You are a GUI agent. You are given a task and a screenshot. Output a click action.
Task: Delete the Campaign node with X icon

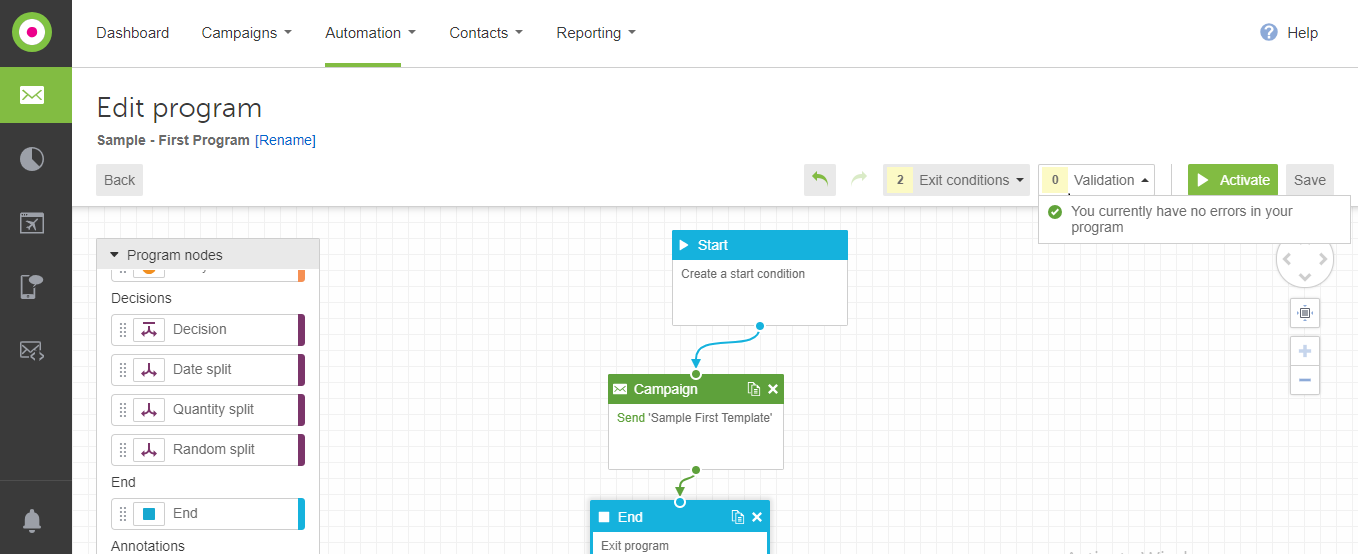coord(773,389)
